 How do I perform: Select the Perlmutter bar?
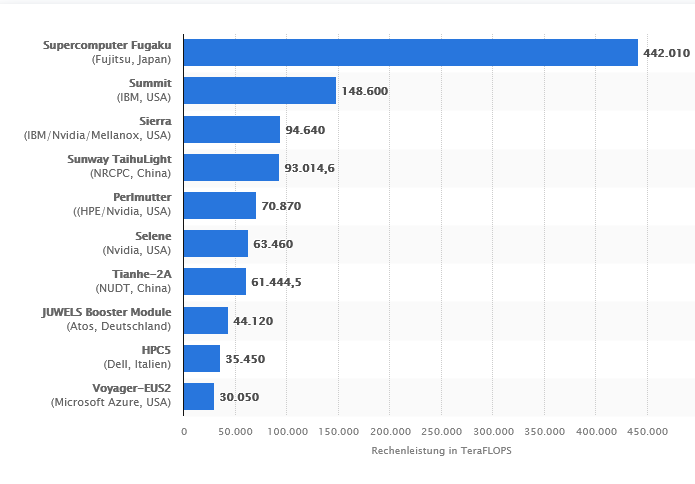pyautogui.click(x=220, y=205)
